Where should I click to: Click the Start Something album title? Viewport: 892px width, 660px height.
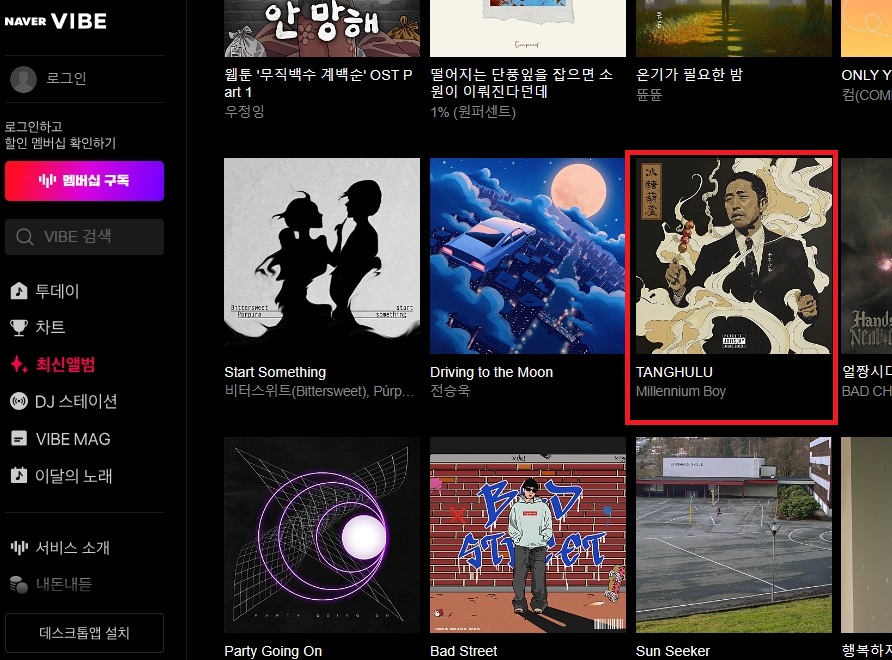coord(275,372)
